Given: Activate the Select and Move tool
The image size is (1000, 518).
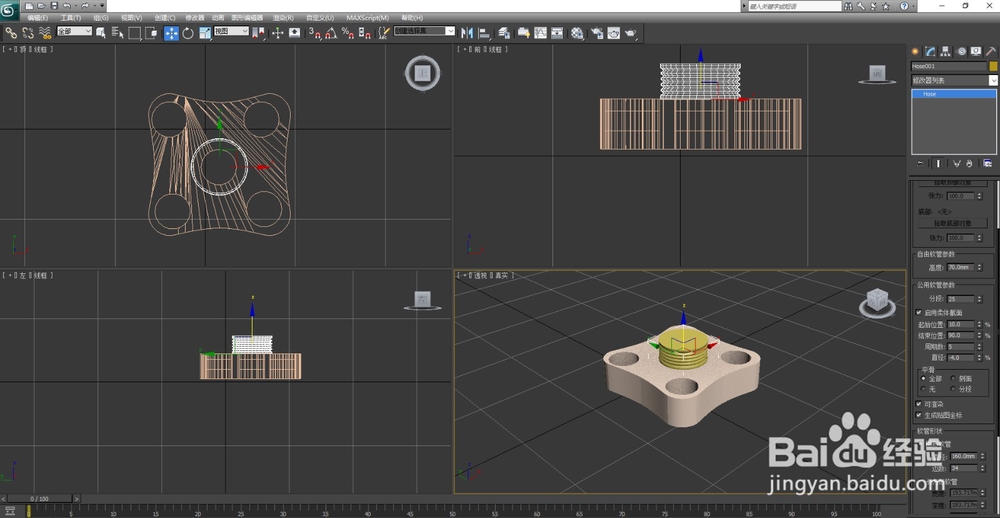Looking at the screenshot, I should click(x=172, y=33).
